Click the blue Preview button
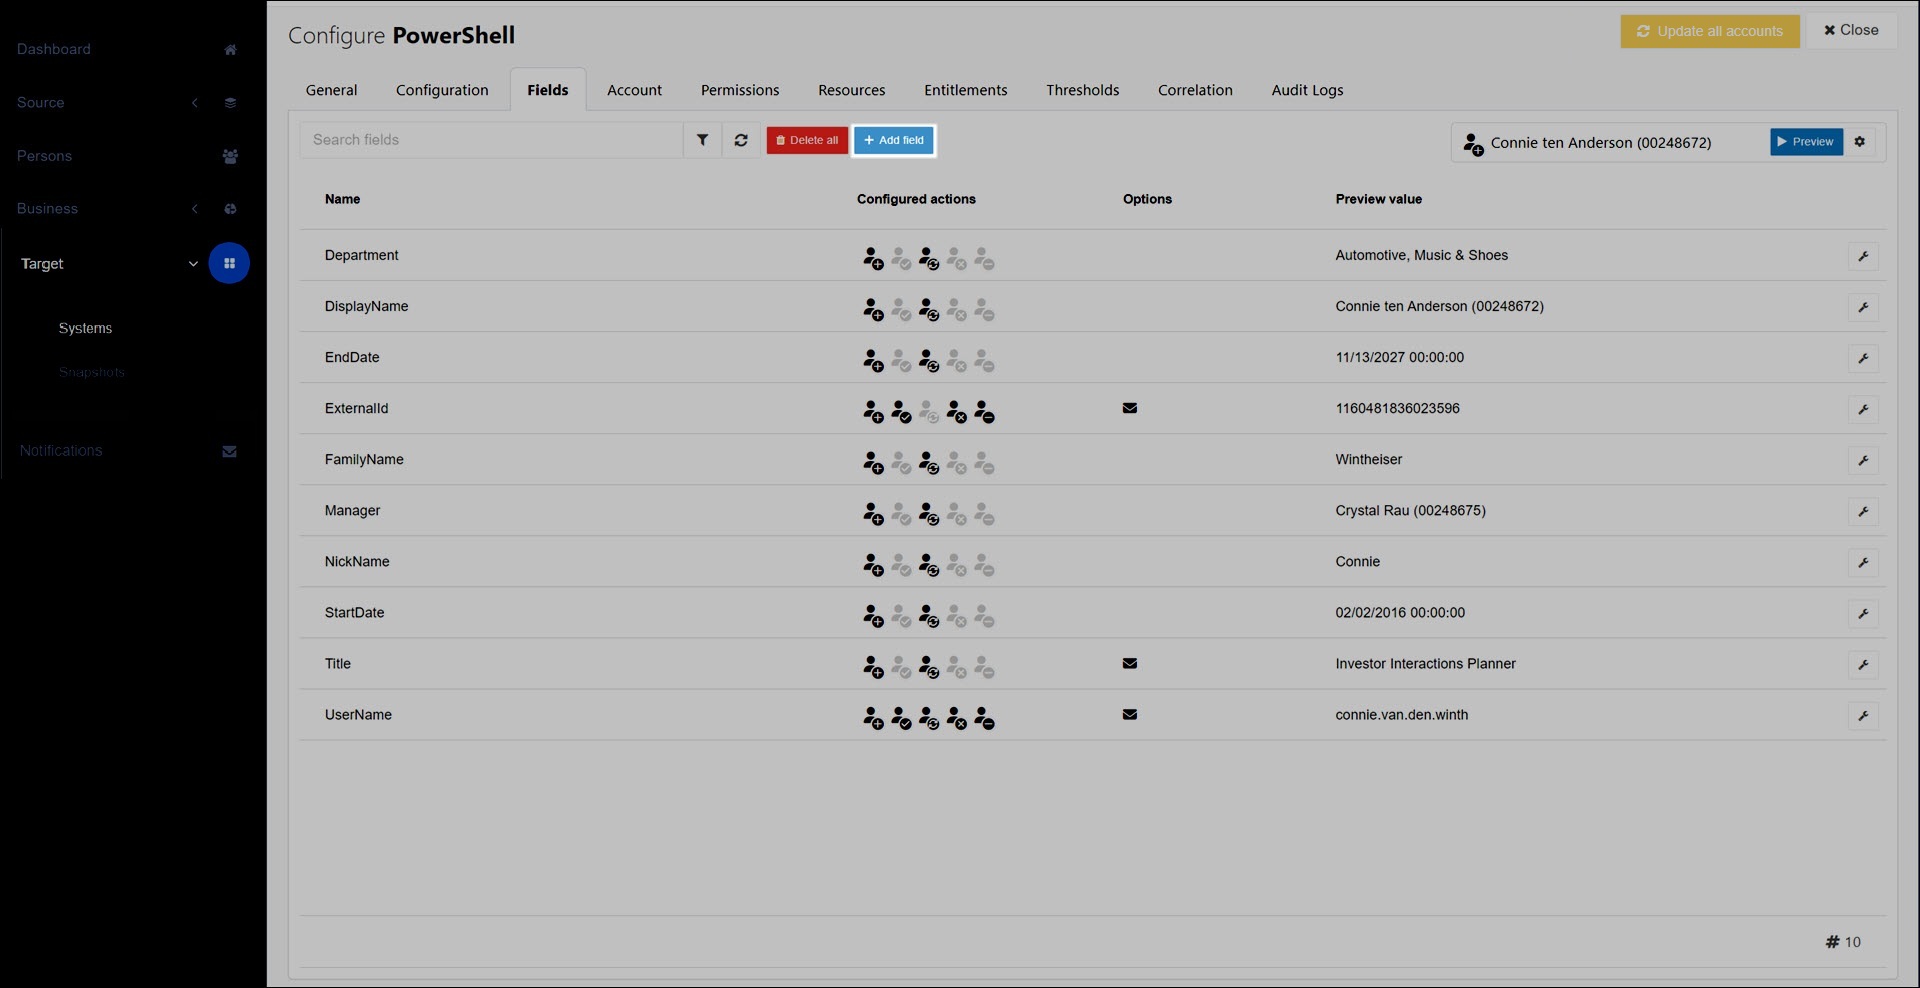1920x988 pixels. (x=1806, y=142)
